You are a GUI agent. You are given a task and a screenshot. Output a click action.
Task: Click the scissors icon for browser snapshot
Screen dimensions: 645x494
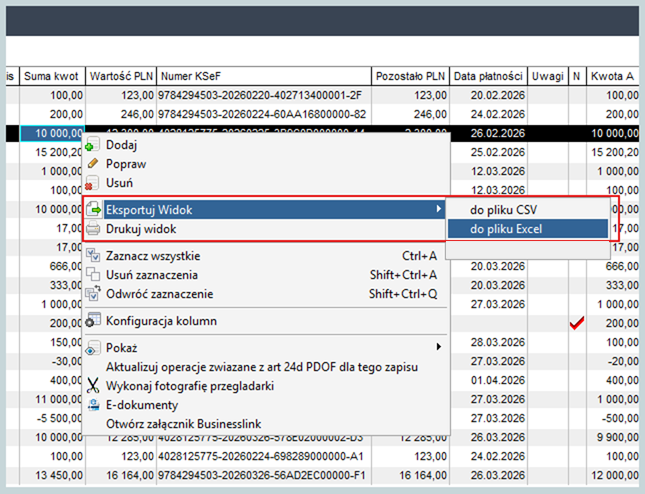click(93, 386)
